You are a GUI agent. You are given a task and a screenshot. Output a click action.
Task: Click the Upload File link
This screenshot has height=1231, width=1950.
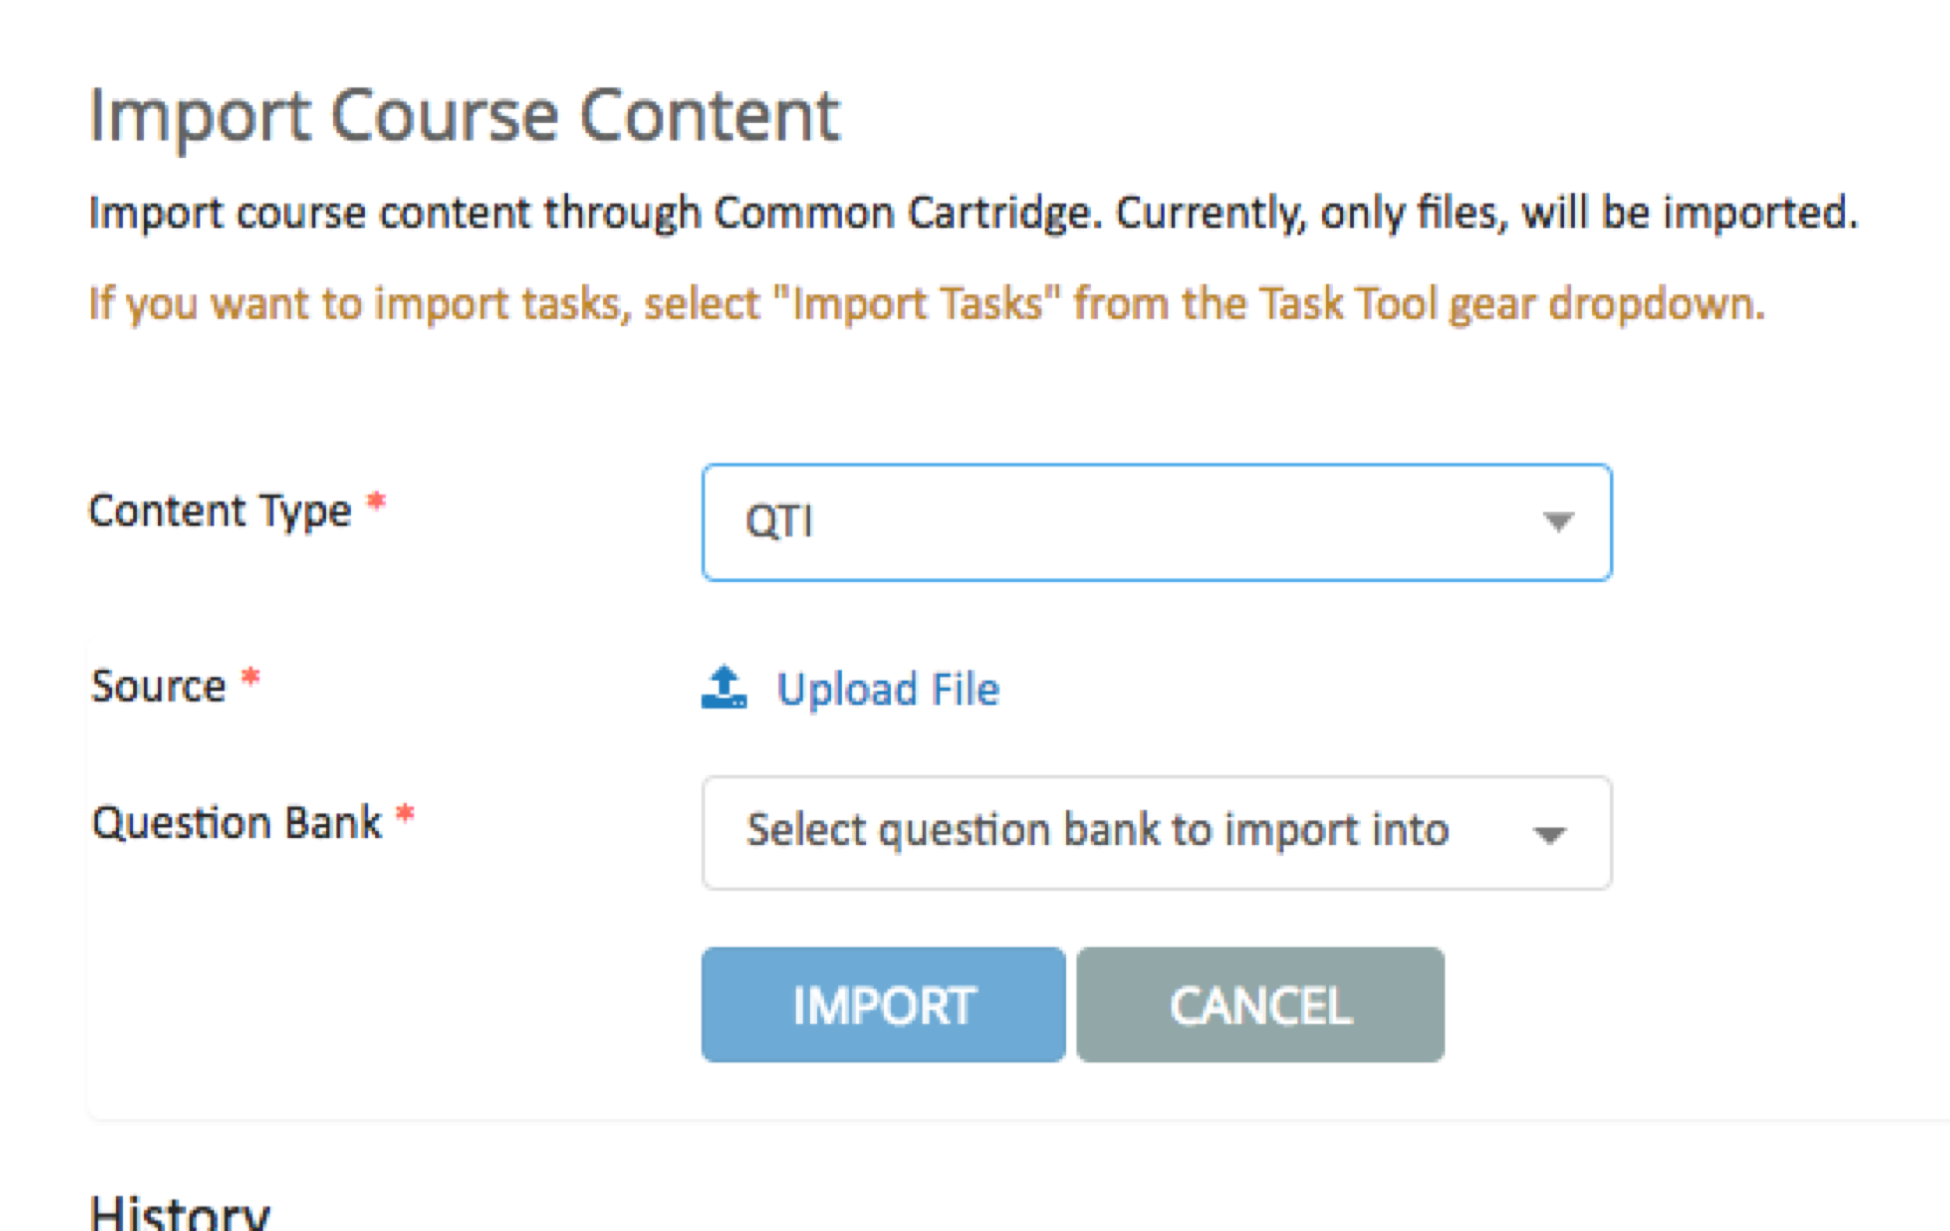[888, 689]
